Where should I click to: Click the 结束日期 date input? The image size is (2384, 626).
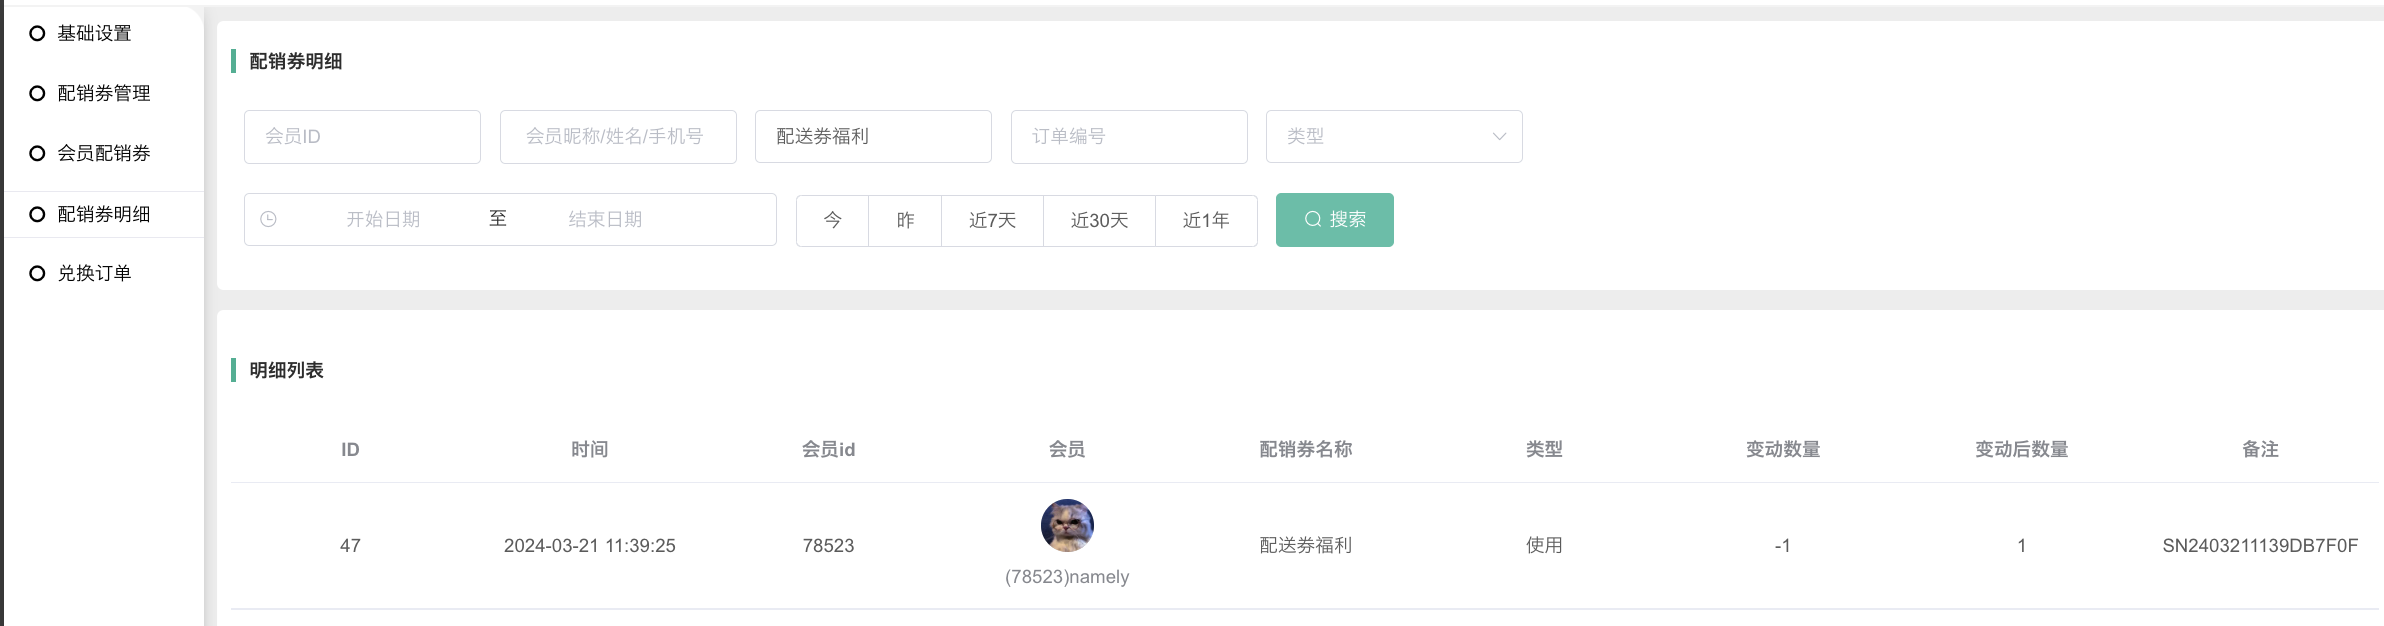pyautogui.click(x=605, y=220)
